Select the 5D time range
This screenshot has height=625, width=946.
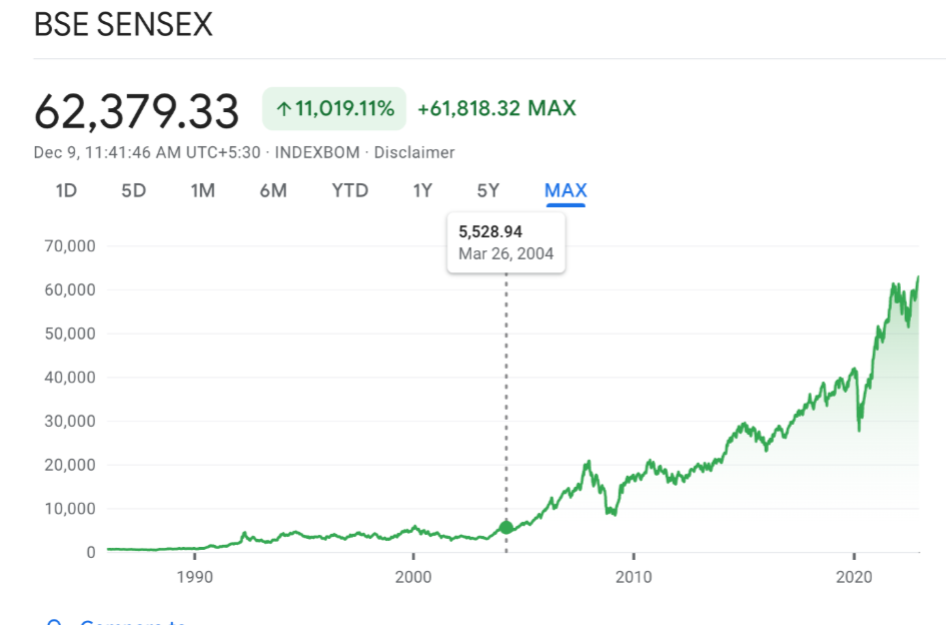pyautogui.click(x=133, y=190)
